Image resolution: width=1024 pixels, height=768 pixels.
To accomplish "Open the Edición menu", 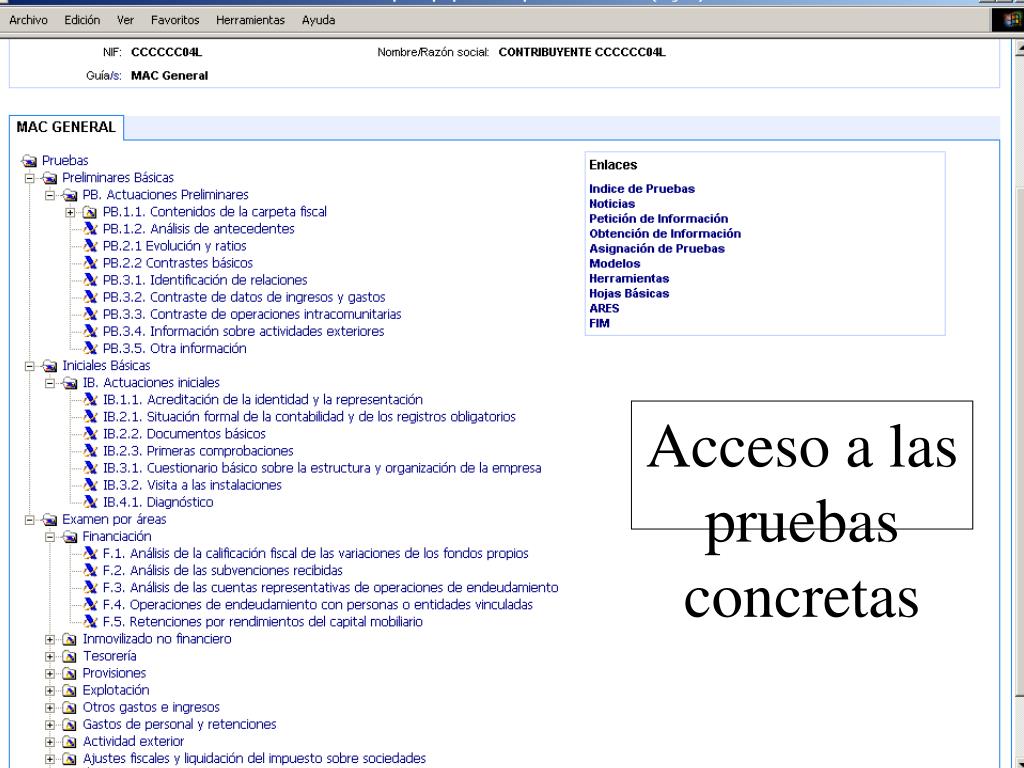I will click(82, 20).
